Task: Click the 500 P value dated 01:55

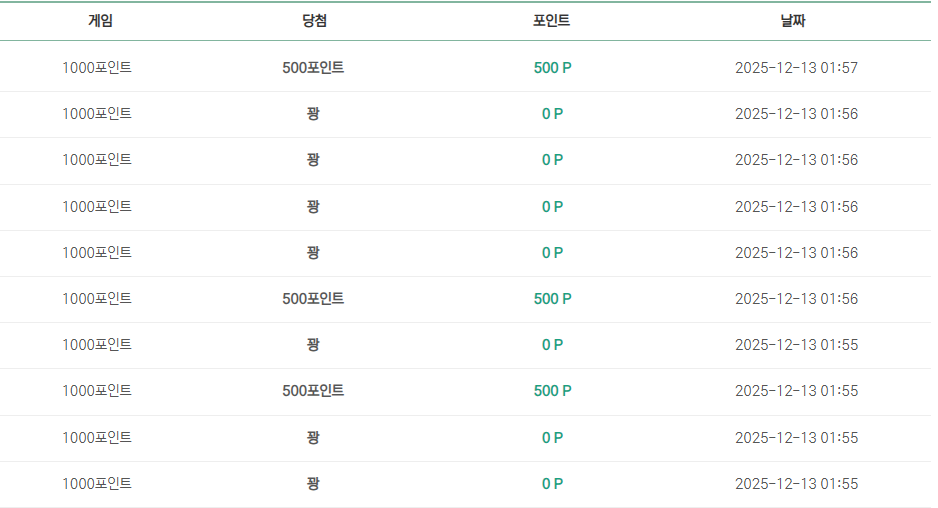Action: point(552,391)
